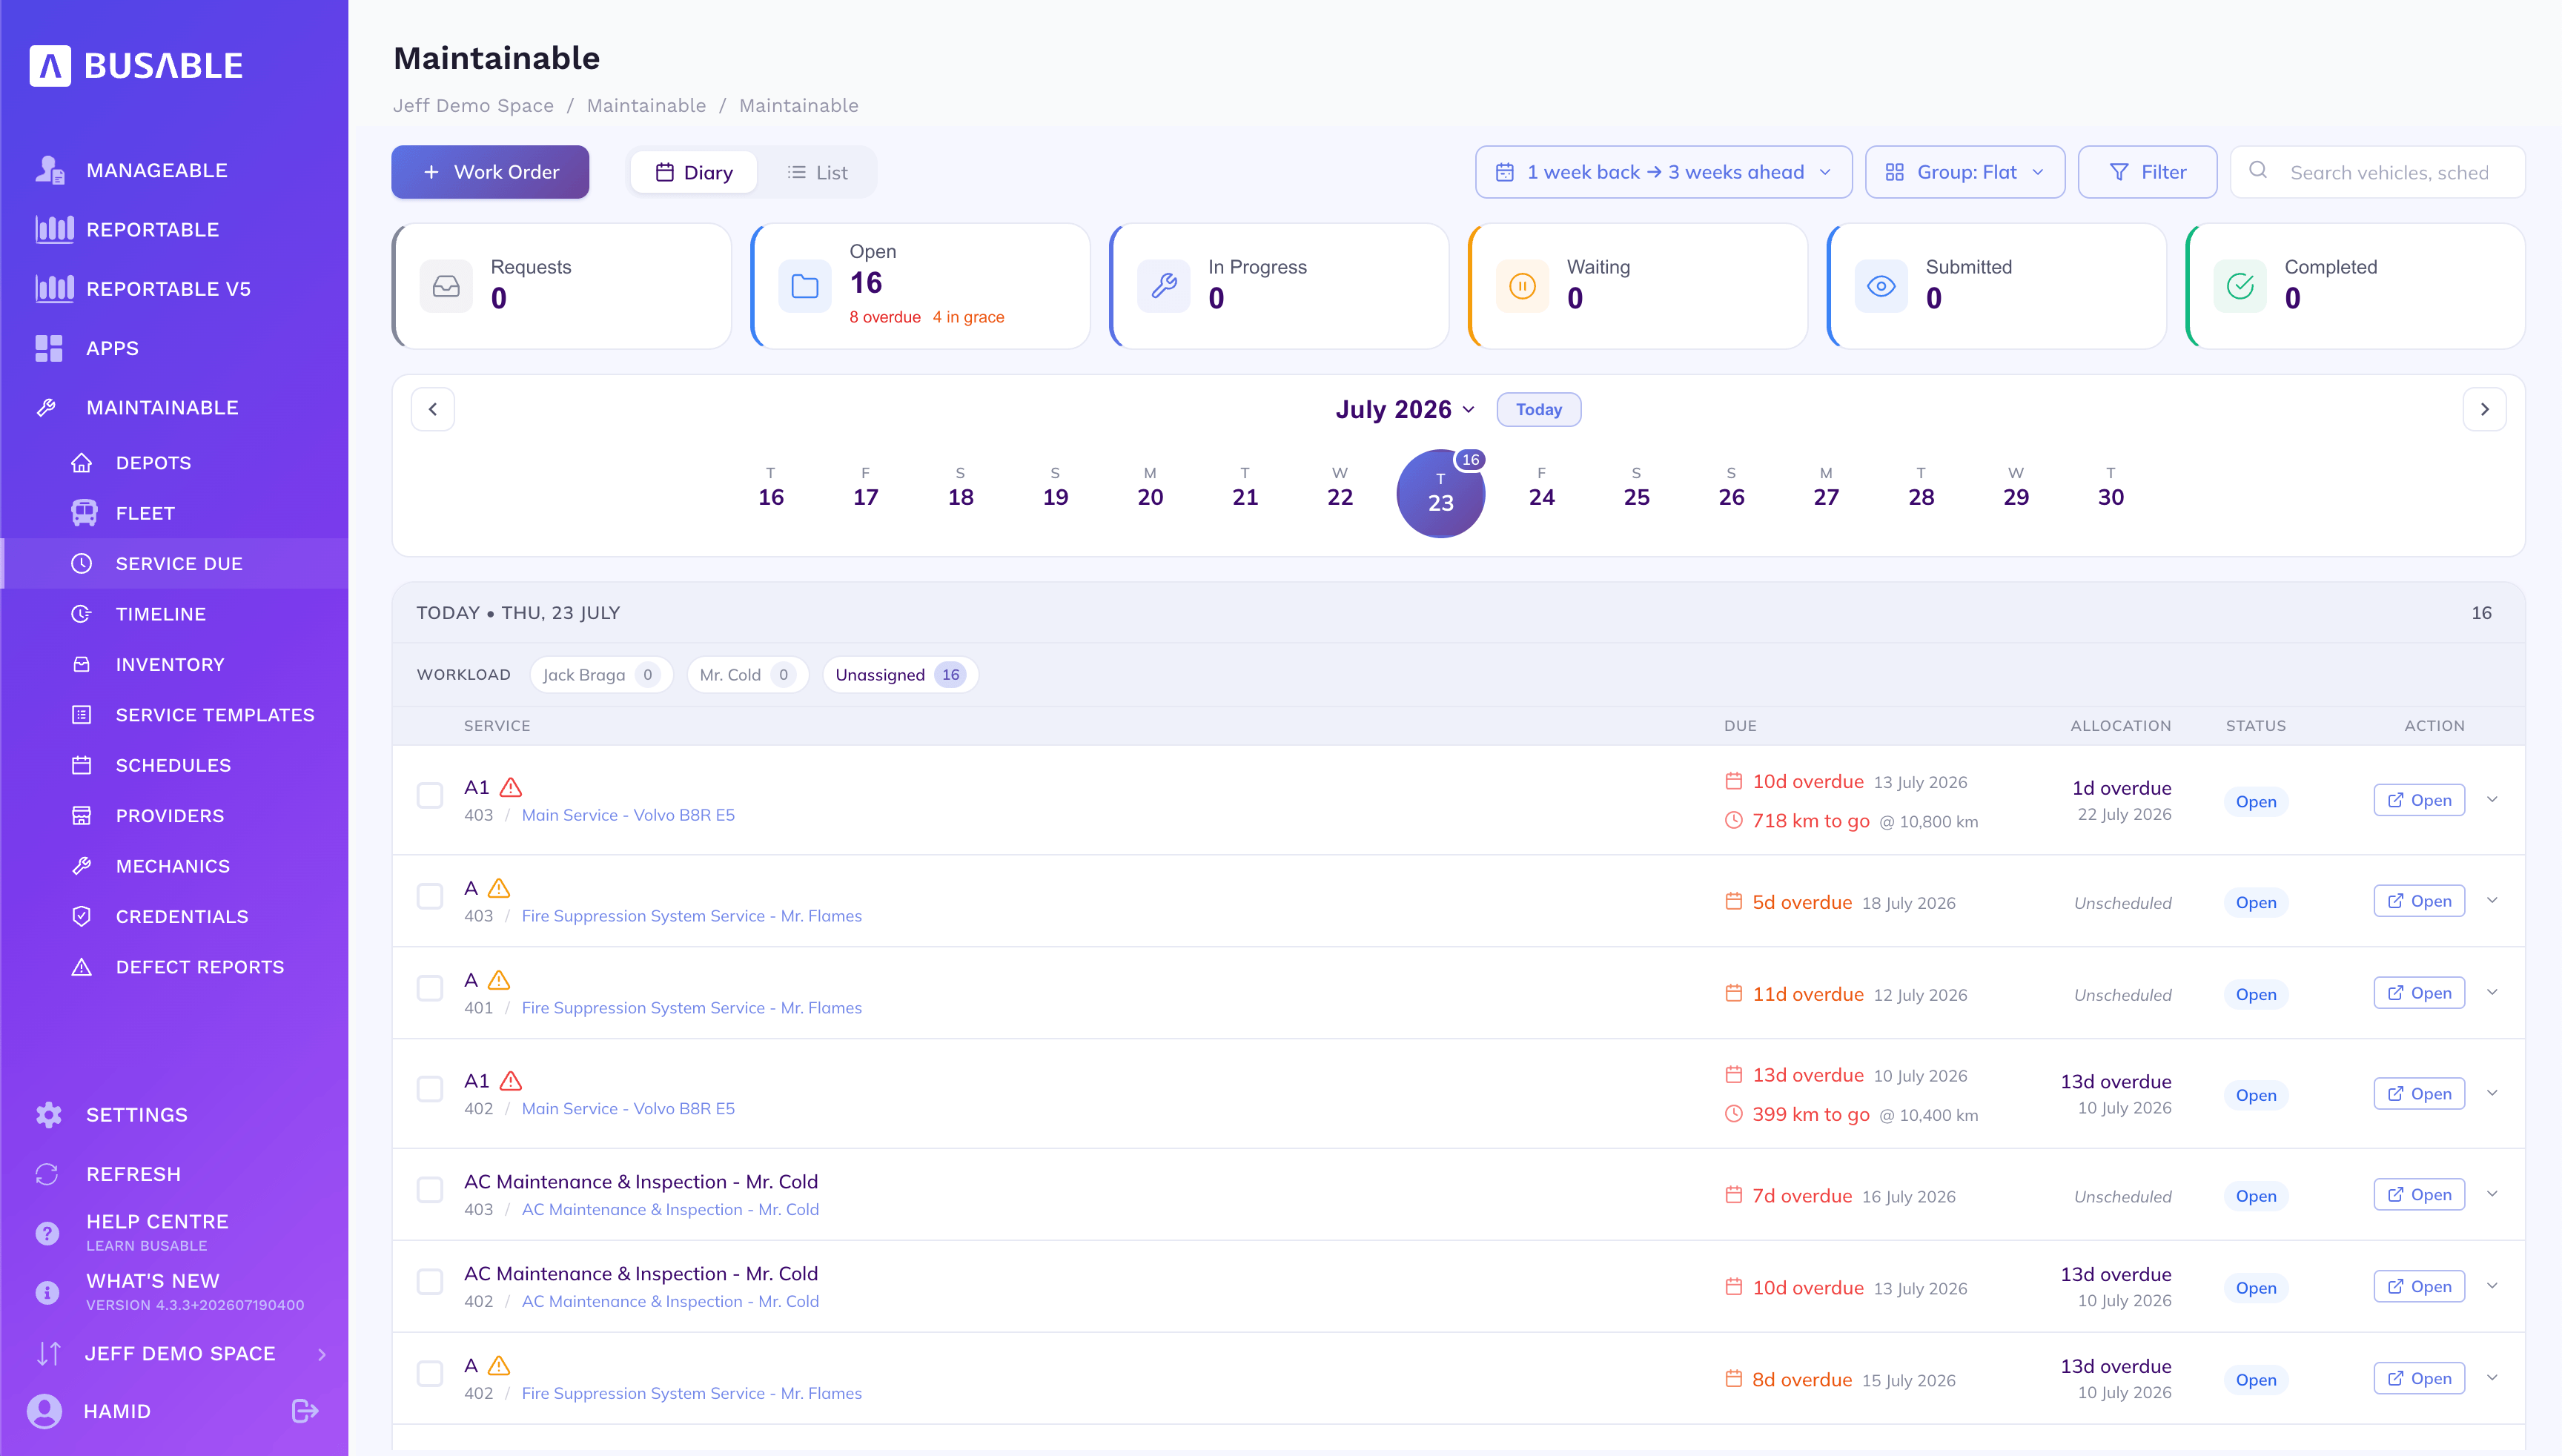The image size is (2562, 1456).
Task: Switch to the Diary view tab
Action: [x=694, y=173]
